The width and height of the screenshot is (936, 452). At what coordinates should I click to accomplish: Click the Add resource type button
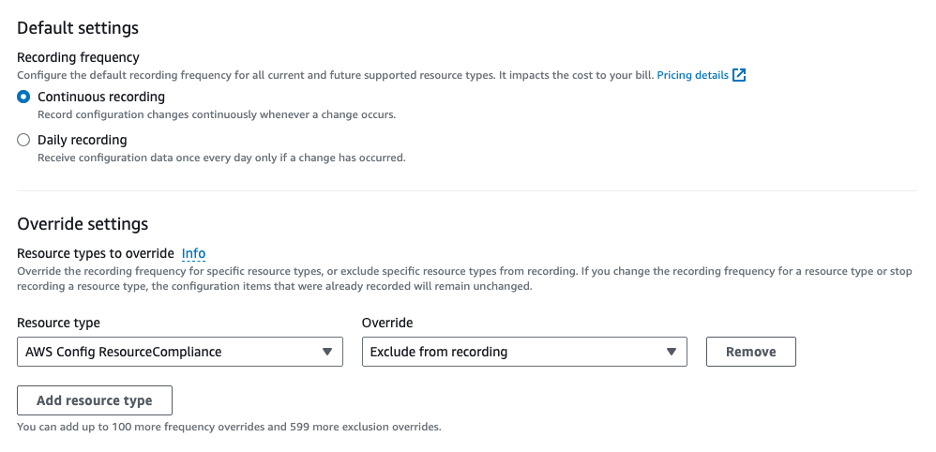point(95,400)
